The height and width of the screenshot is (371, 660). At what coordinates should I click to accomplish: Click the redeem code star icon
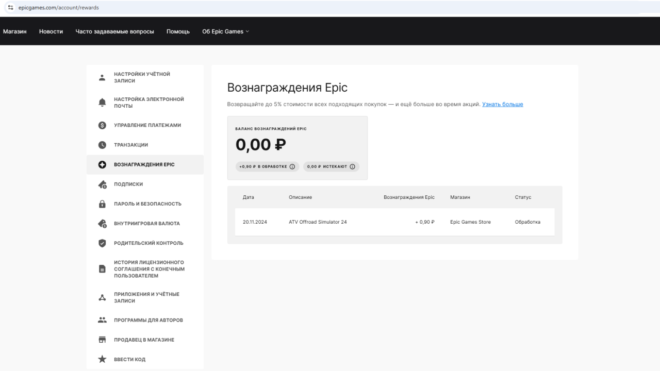pos(102,359)
